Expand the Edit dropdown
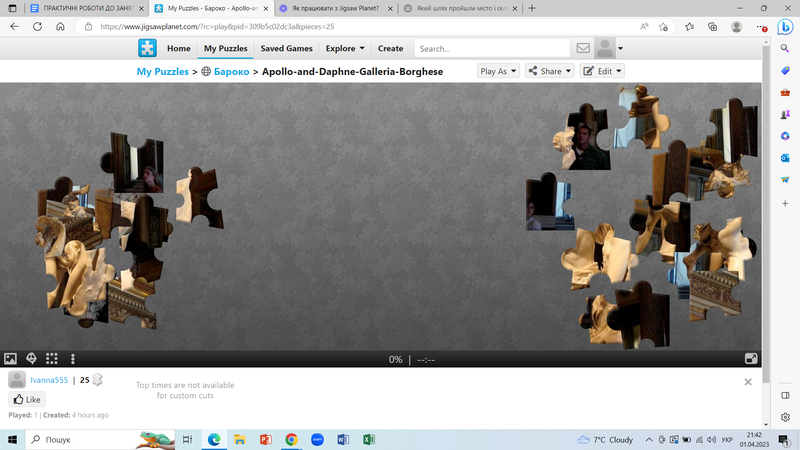This screenshot has width=800, height=450. pyautogui.click(x=602, y=71)
